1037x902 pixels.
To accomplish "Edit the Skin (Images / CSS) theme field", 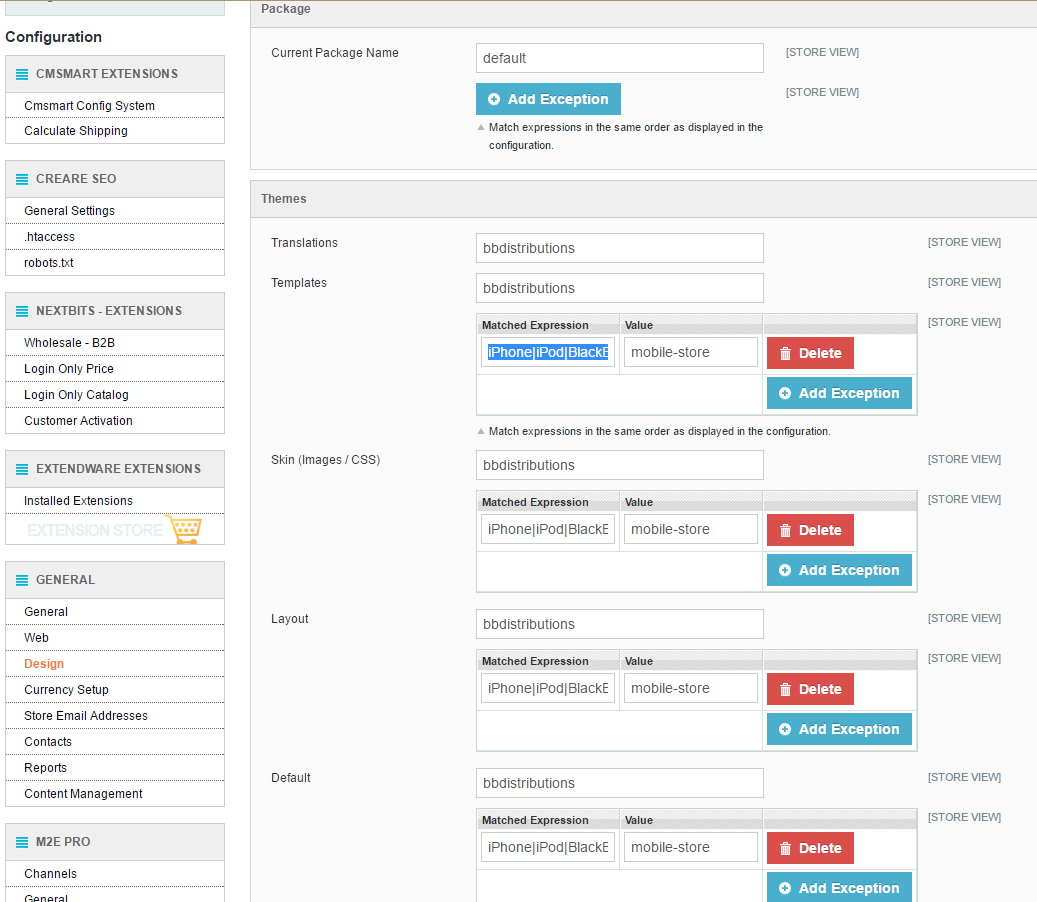I will [620, 465].
